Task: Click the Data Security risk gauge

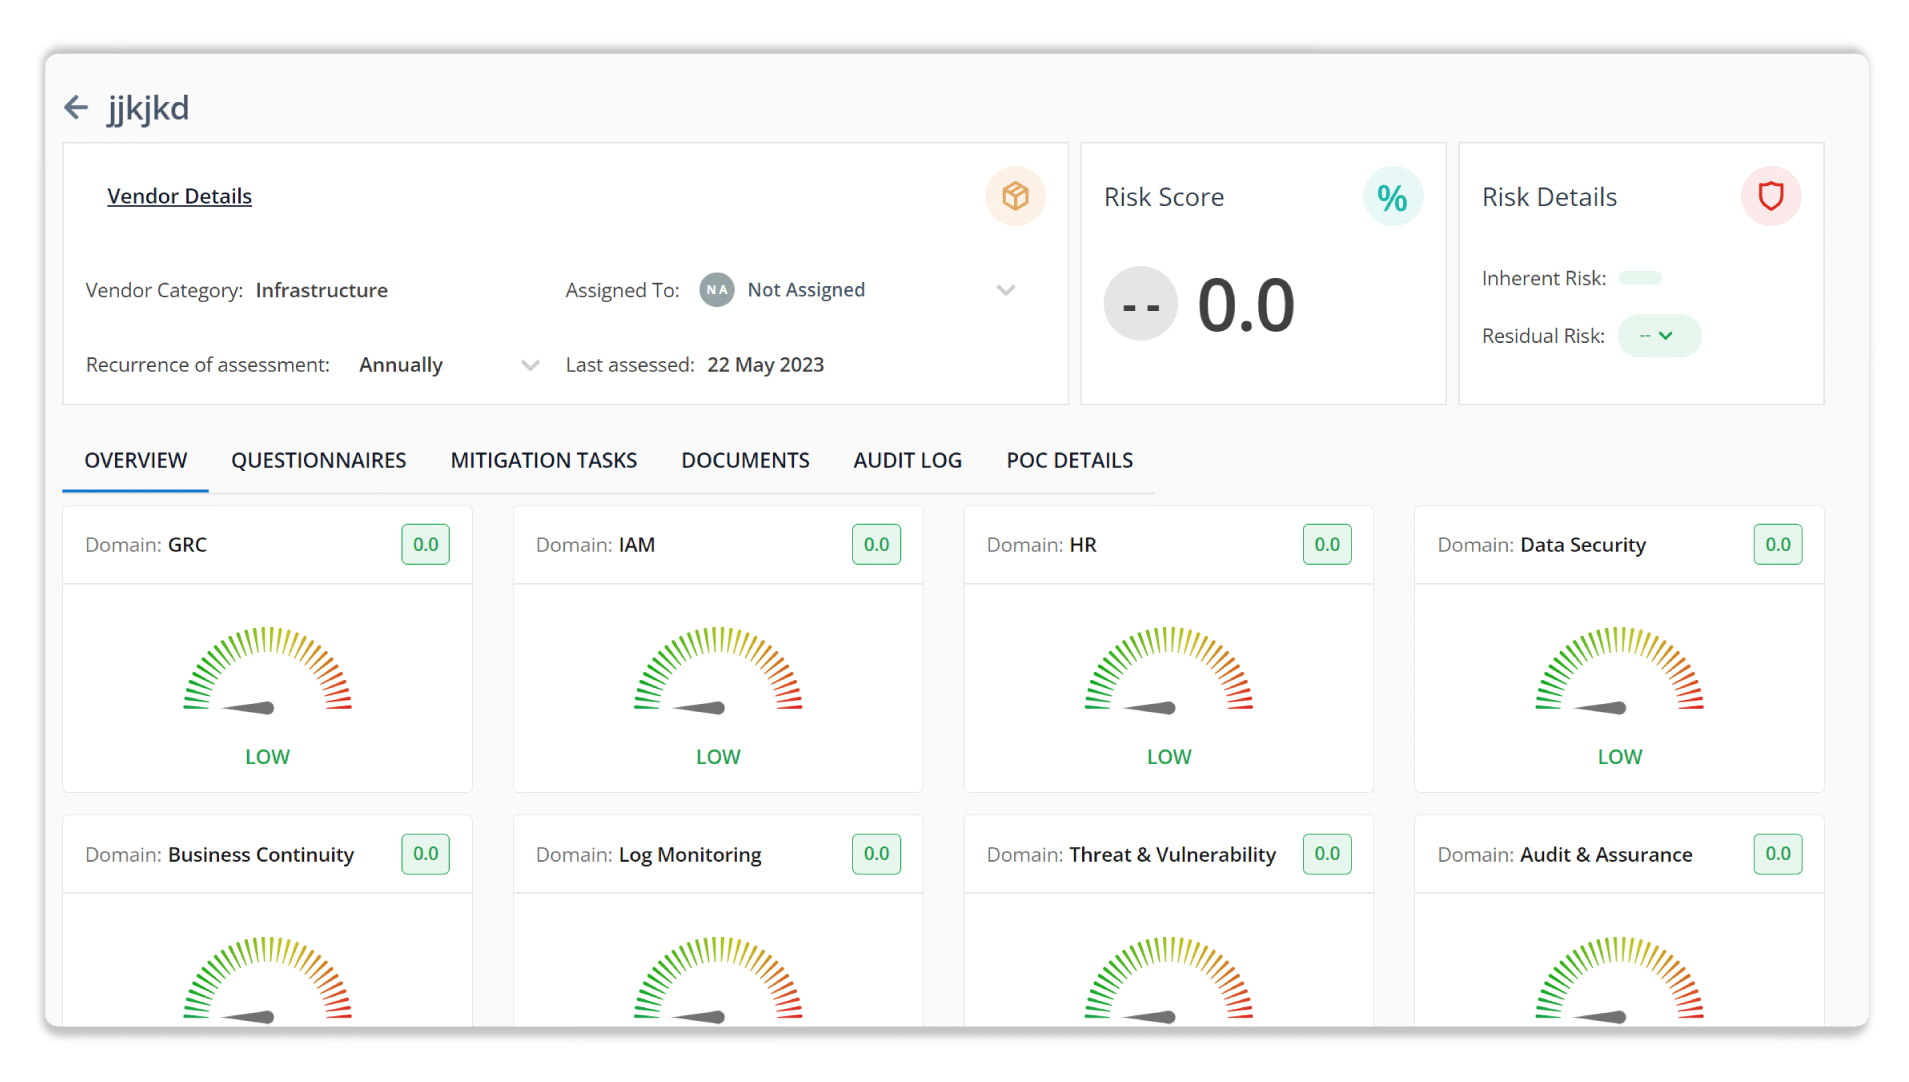Action: pos(1620,671)
